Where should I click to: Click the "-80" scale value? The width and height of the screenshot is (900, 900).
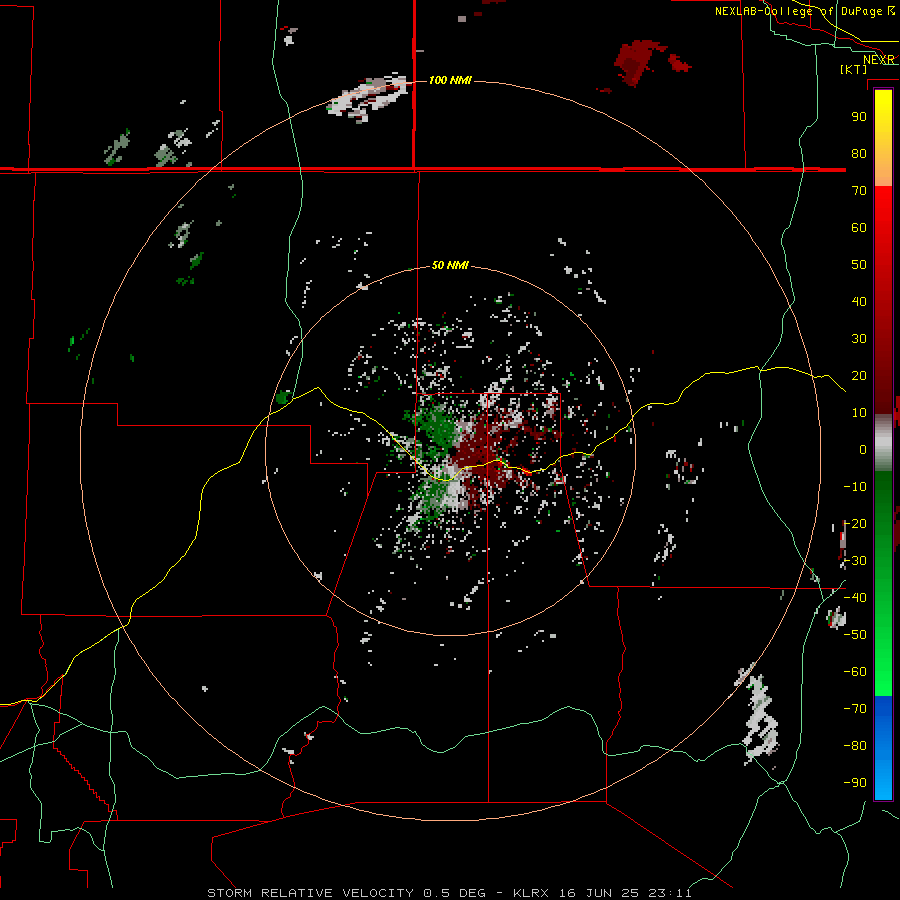click(x=855, y=746)
